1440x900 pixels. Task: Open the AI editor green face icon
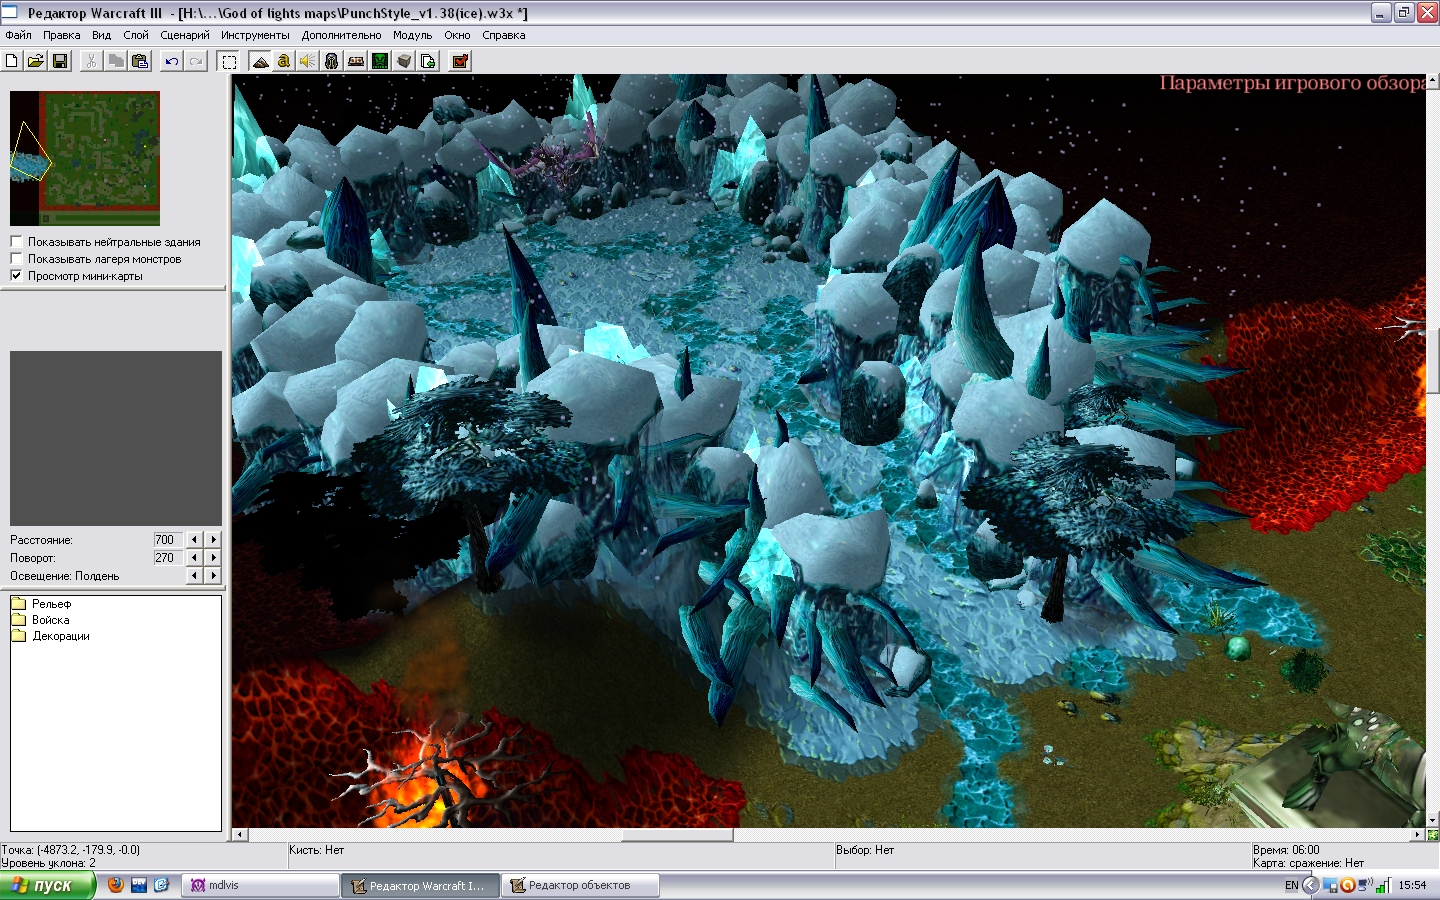pyautogui.click(x=380, y=61)
